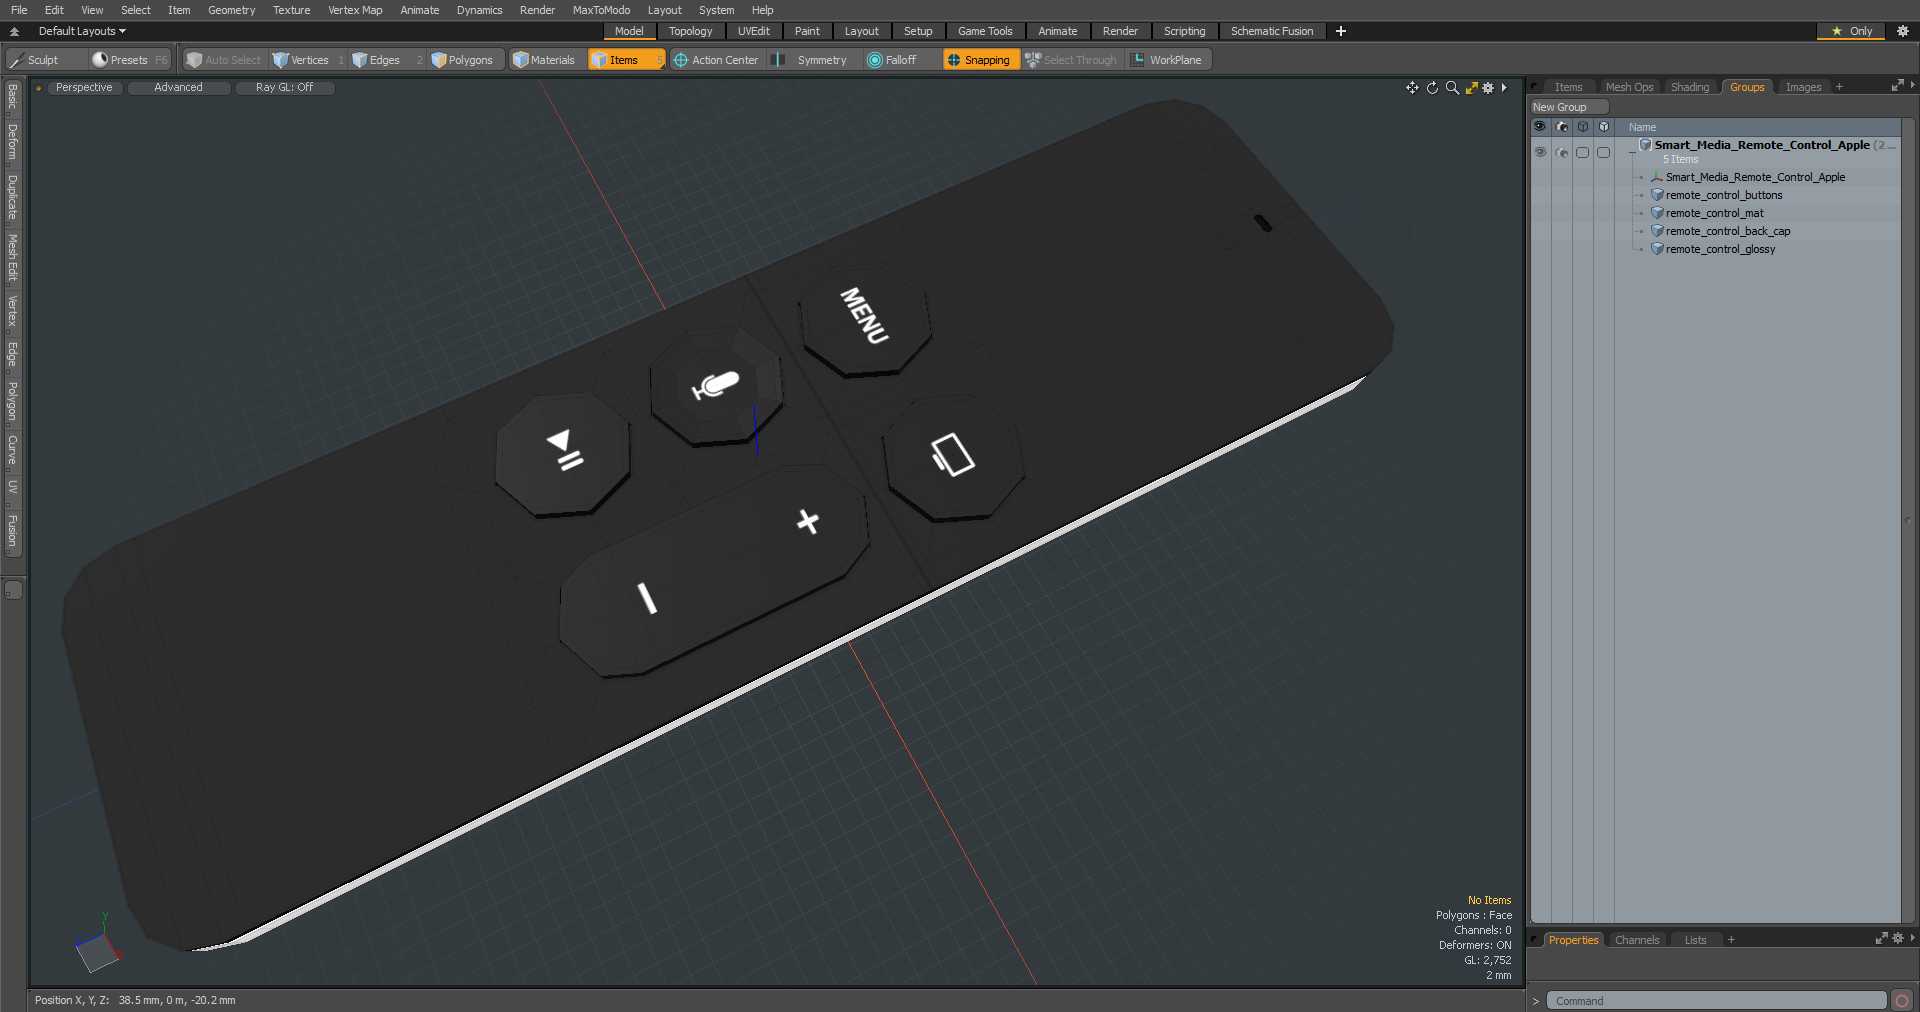Open the Vertex Map menu
The width and height of the screenshot is (1920, 1012).
(355, 10)
